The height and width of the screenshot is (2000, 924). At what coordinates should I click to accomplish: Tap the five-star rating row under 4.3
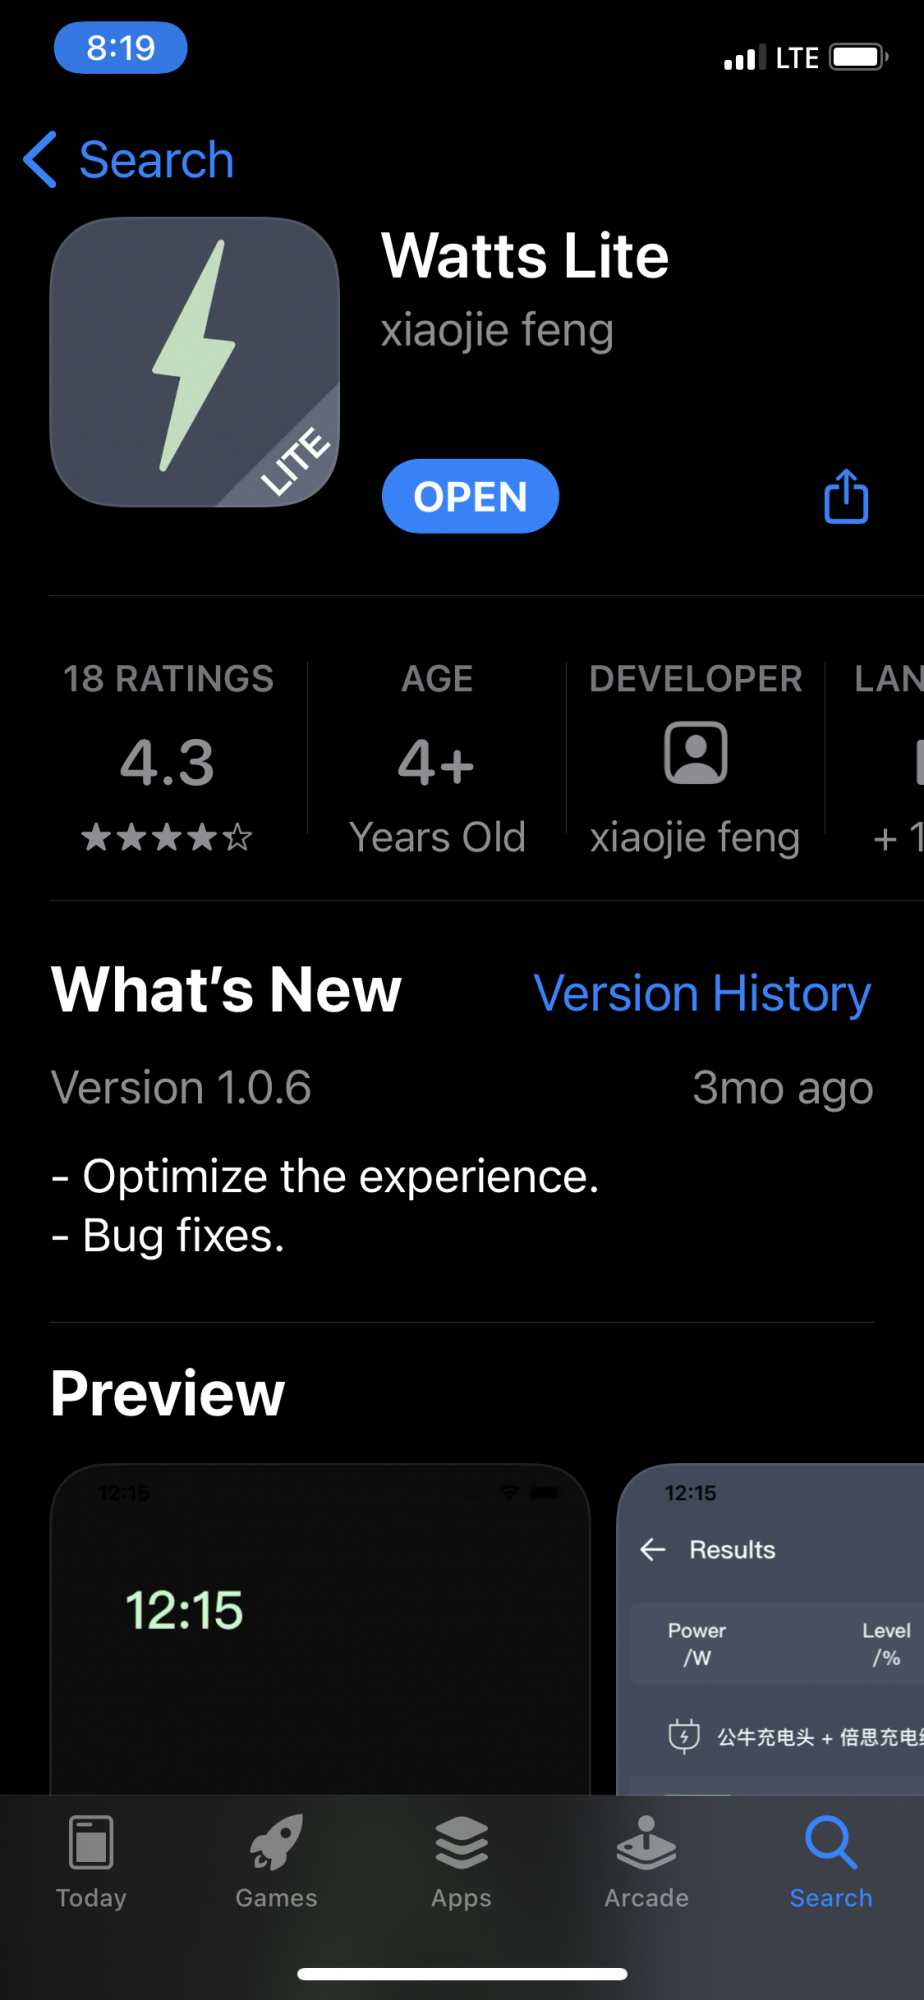(167, 837)
